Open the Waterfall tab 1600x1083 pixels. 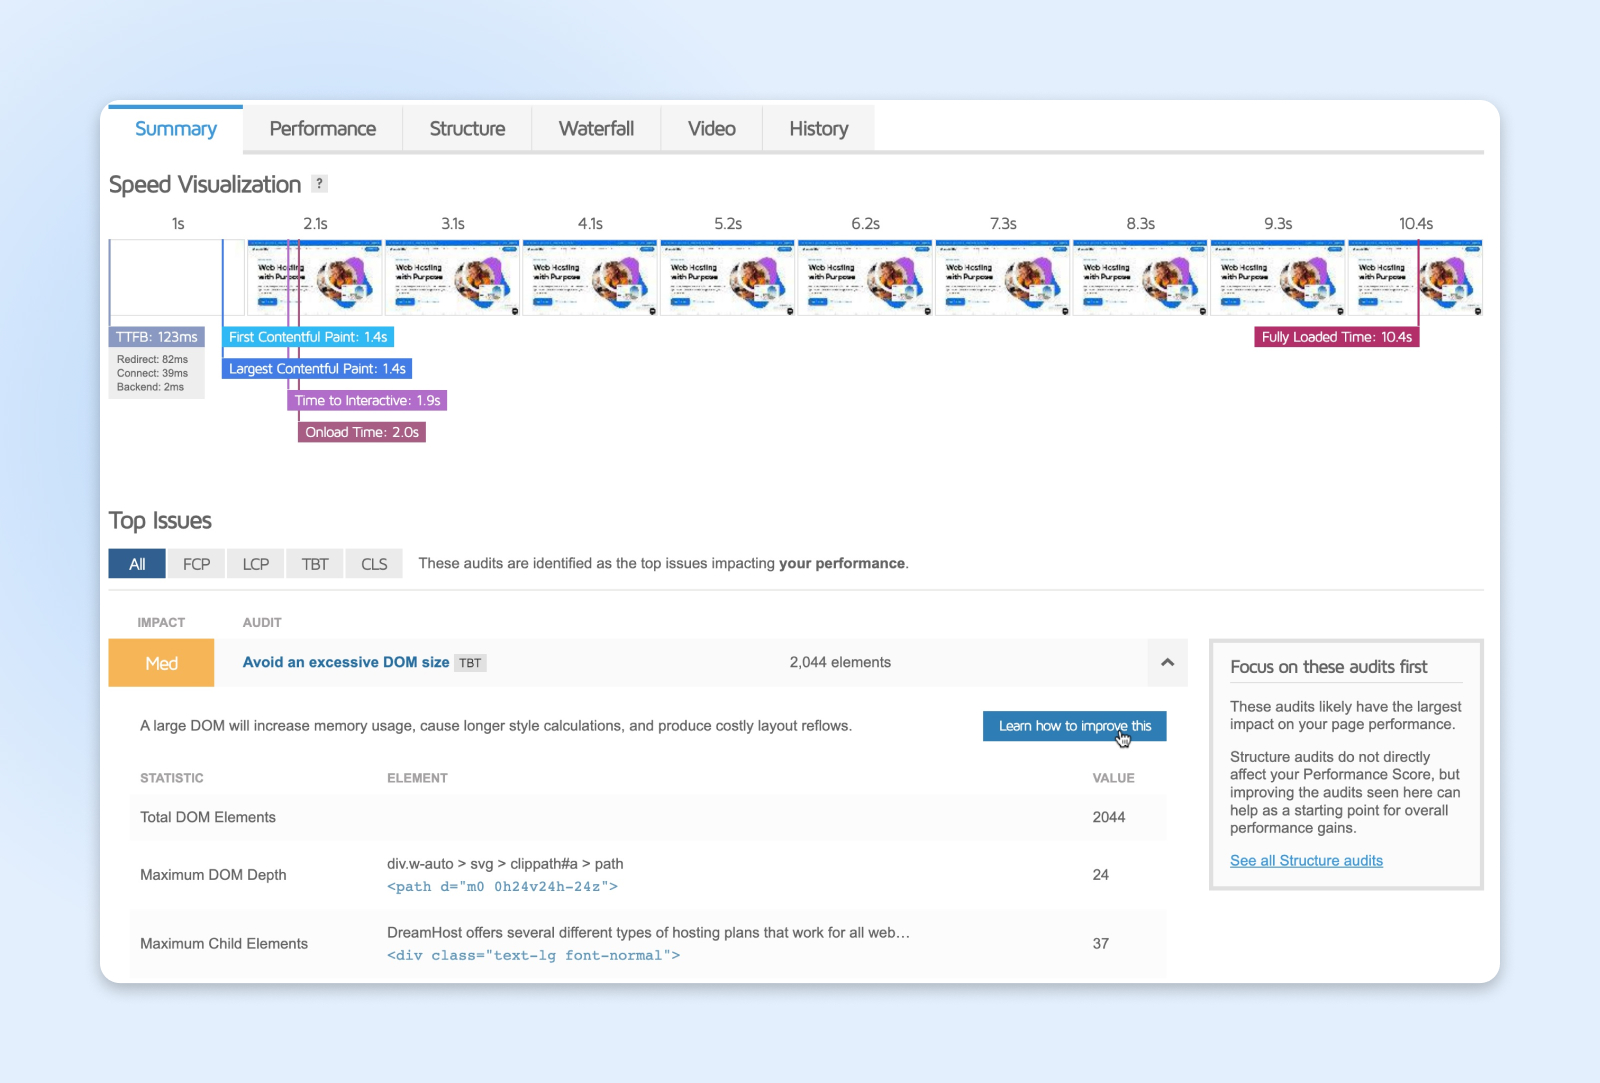pos(596,129)
